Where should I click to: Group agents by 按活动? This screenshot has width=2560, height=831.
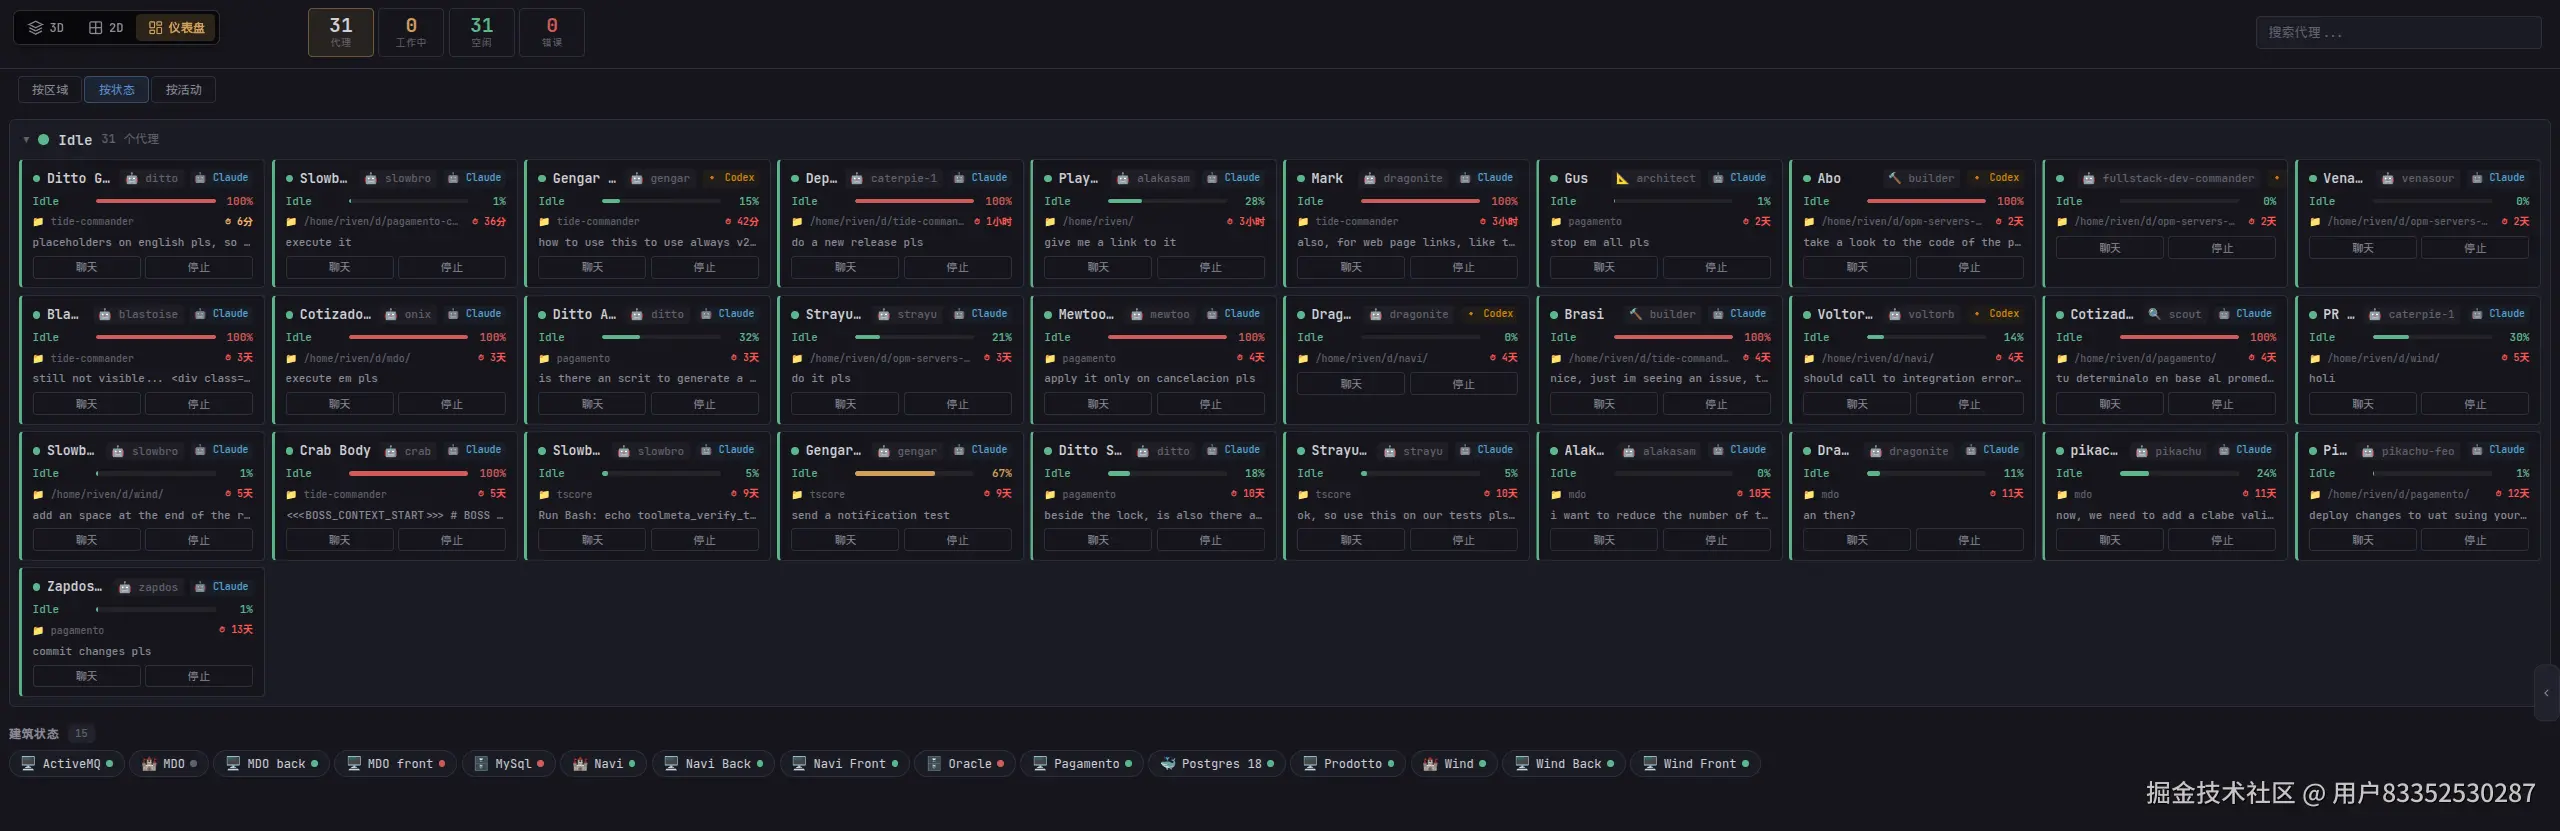[183, 90]
